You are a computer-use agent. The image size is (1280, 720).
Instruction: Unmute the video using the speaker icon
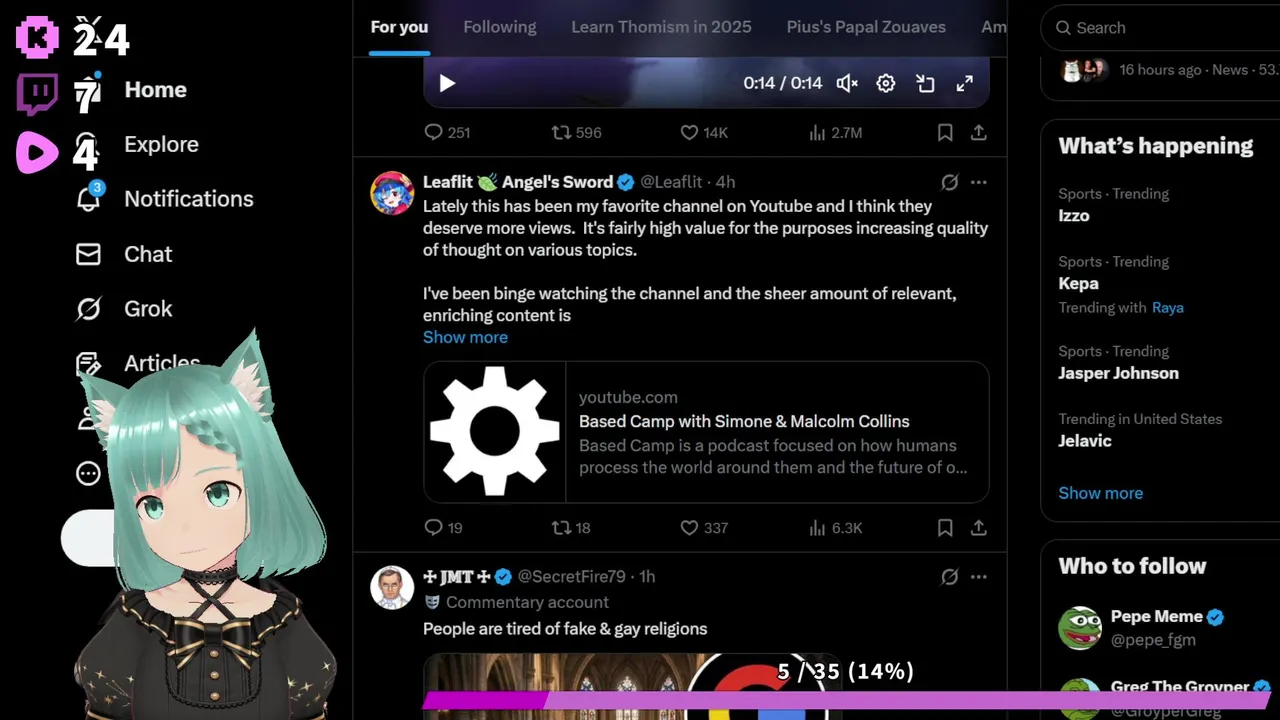pyautogui.click(x=847, y=84)
